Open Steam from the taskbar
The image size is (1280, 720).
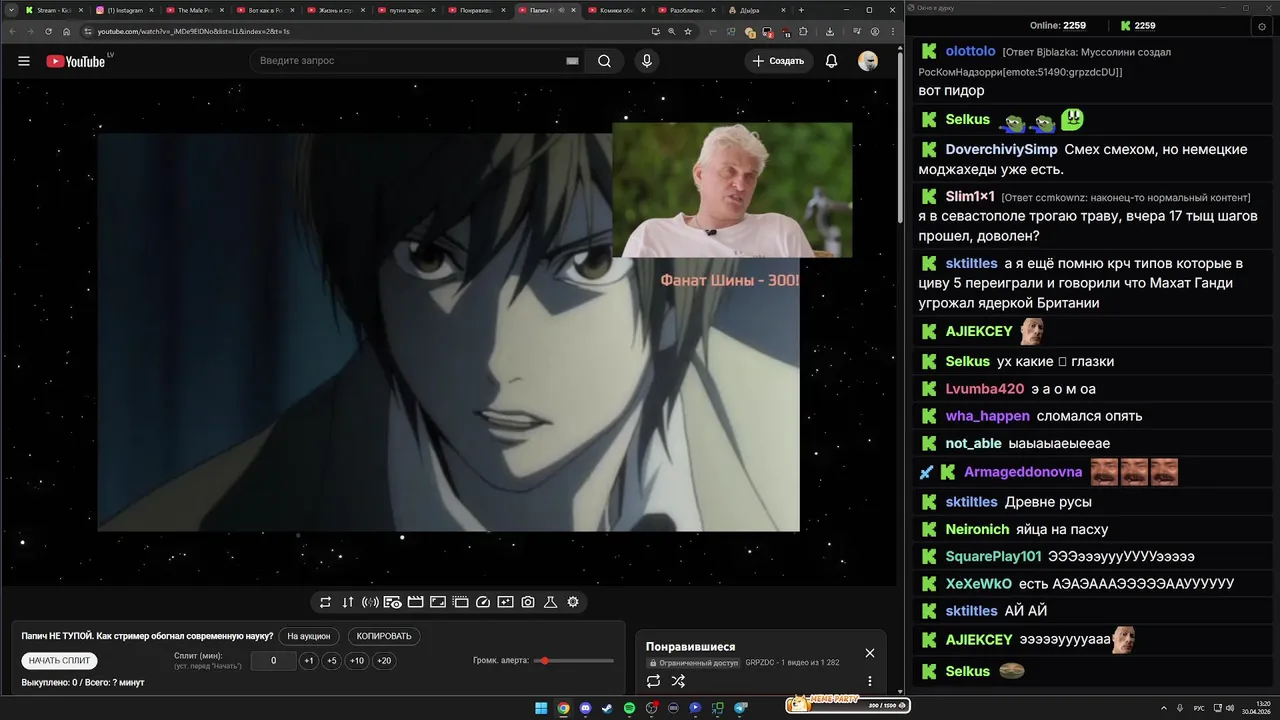[607, 708]
